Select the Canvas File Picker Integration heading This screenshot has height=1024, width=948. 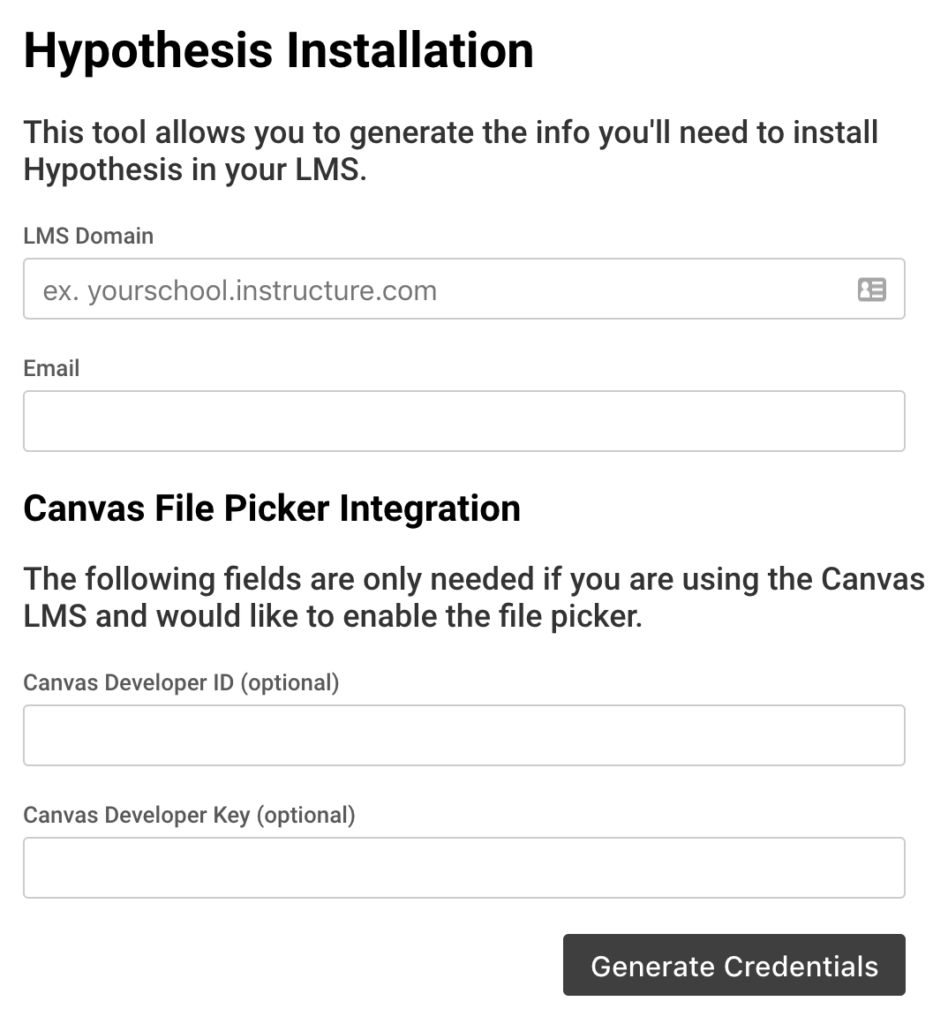point(272,508)
